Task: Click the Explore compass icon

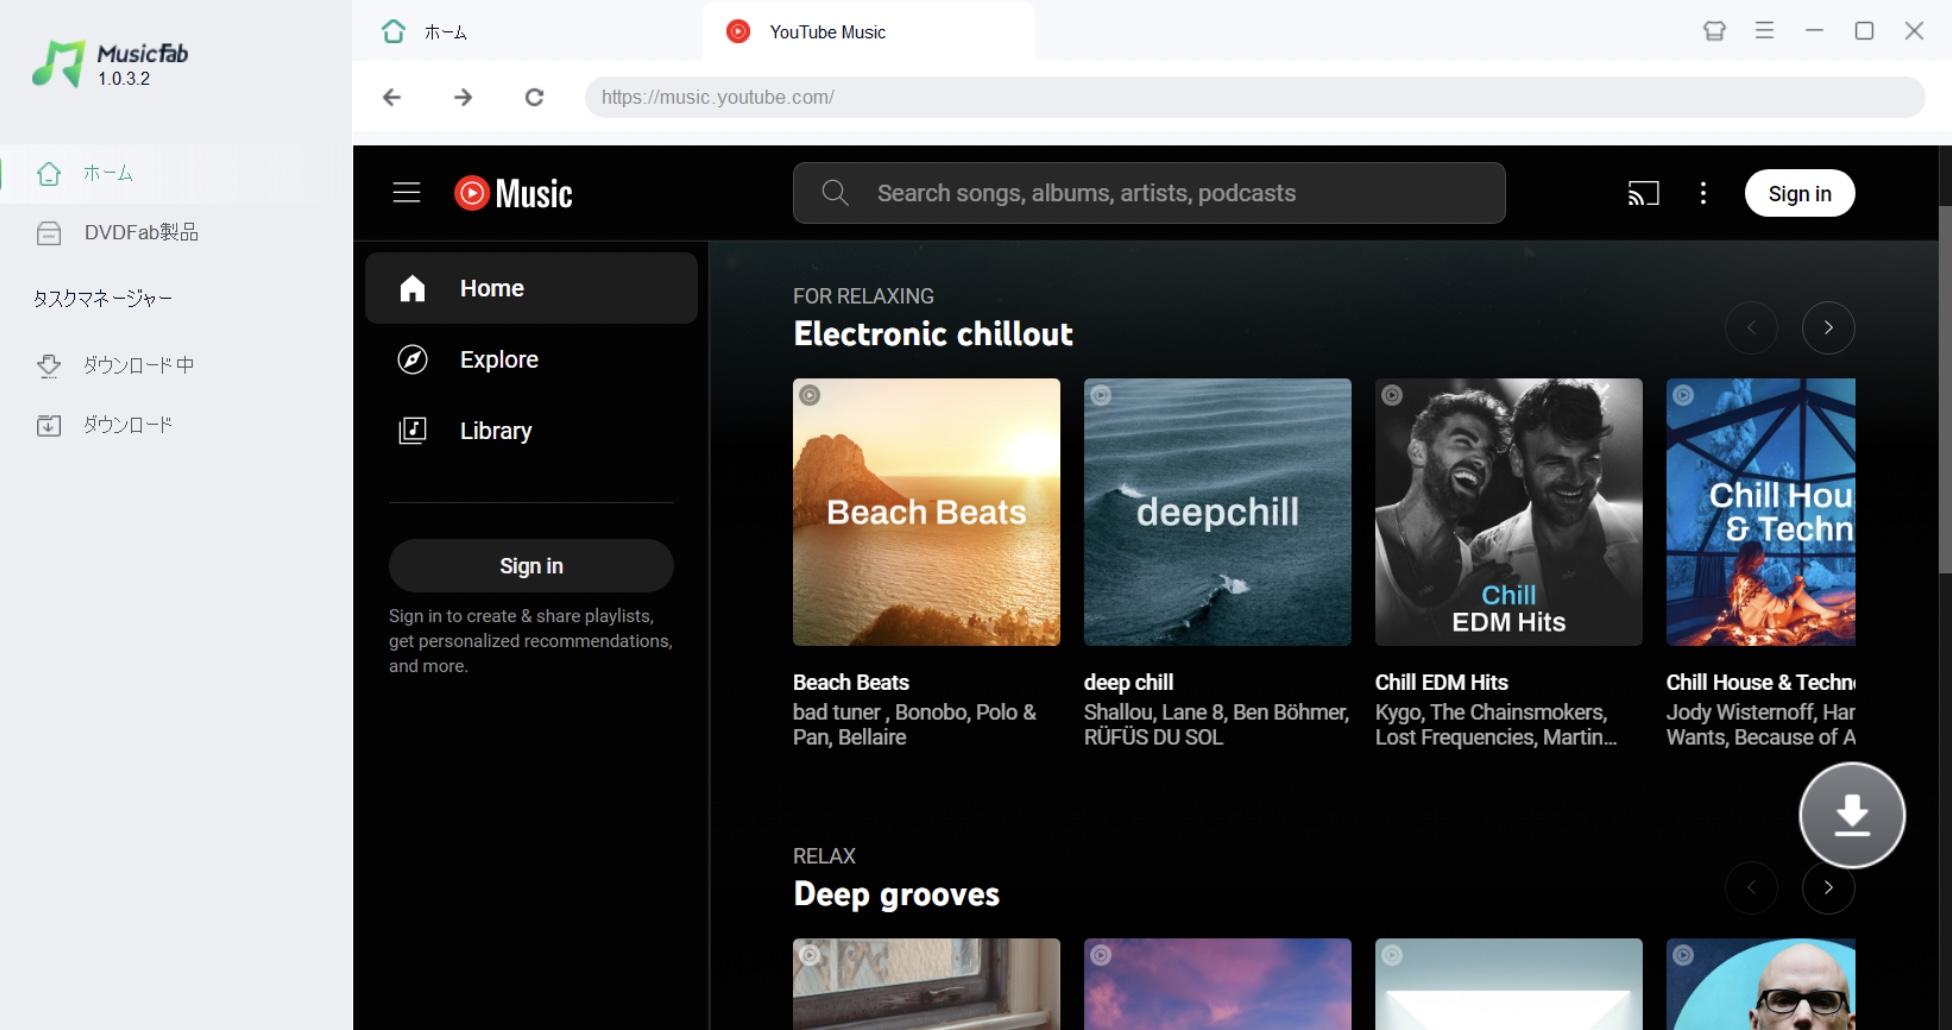Action: (412, 359)
